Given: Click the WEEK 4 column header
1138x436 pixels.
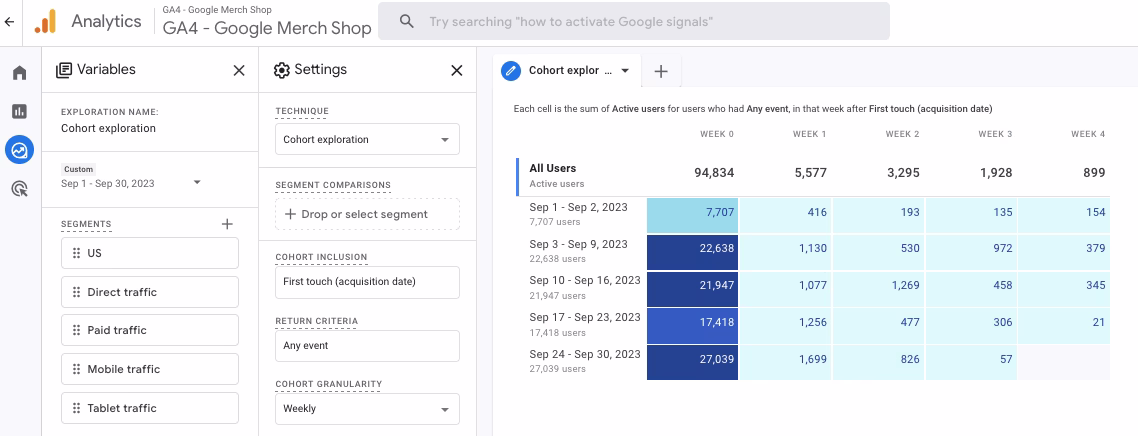Looking at the screenshot, I should (1088, 134).
